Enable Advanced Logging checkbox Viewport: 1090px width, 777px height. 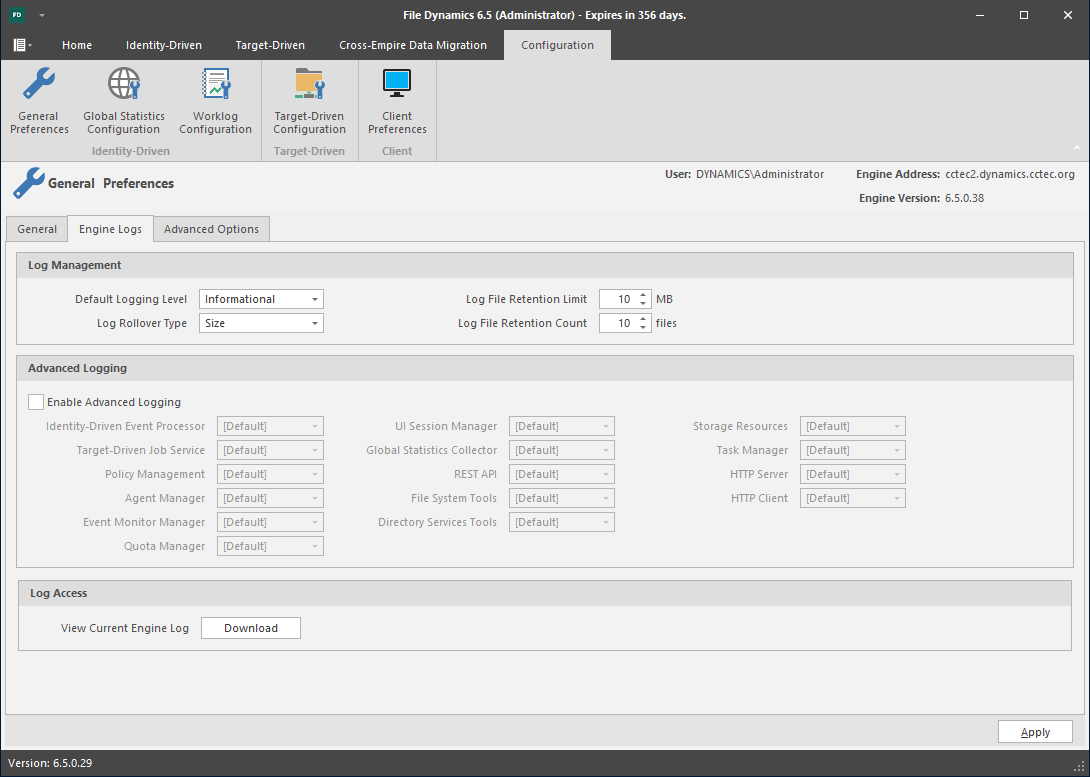[37, 402]
